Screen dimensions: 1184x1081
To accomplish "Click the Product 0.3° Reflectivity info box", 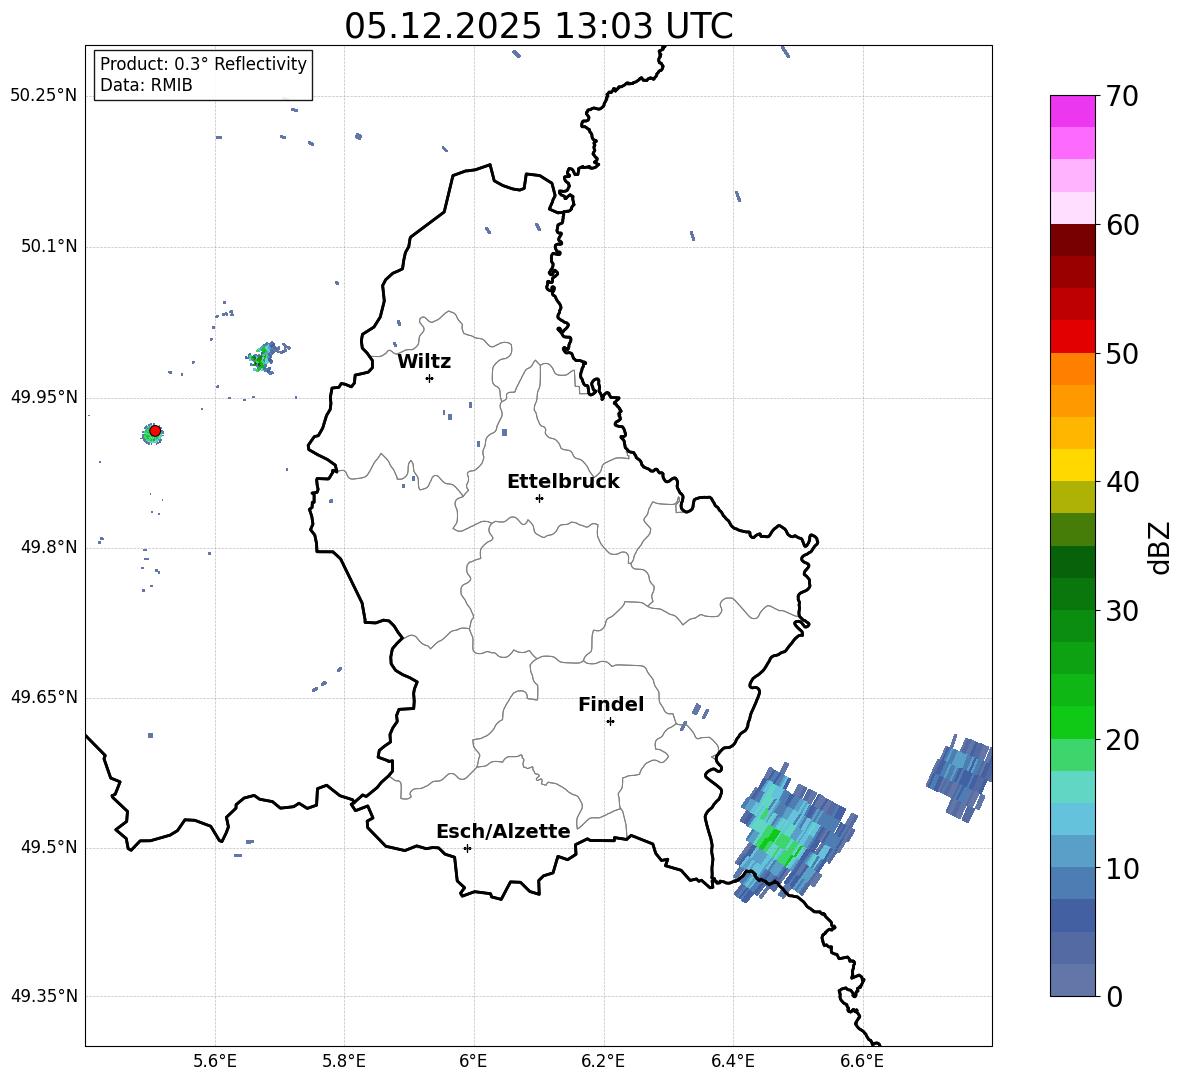I will coord(203,75).
